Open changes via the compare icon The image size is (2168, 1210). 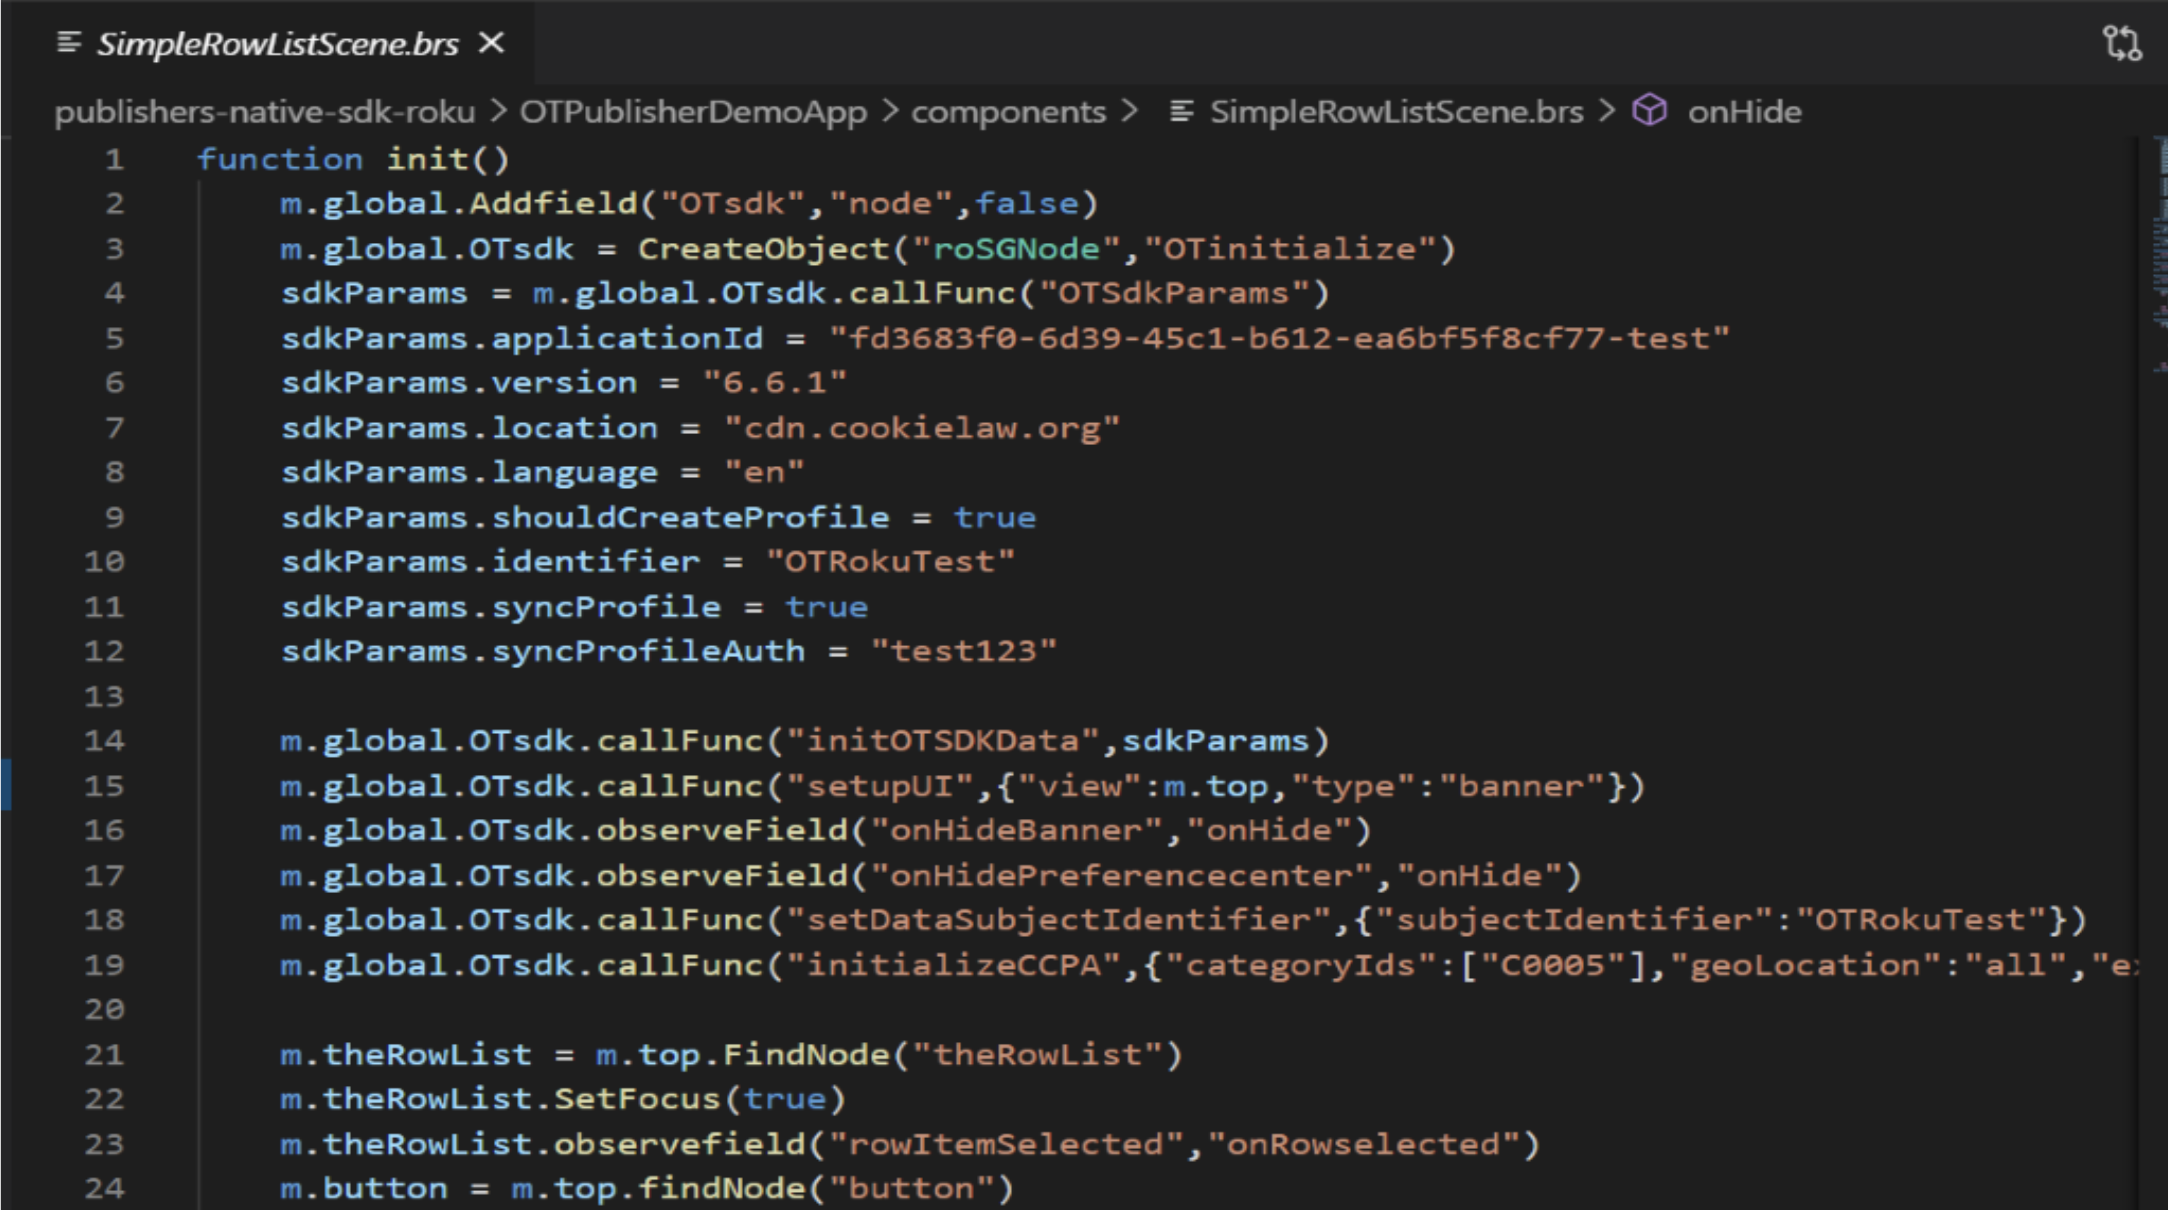coord(2121,44)
